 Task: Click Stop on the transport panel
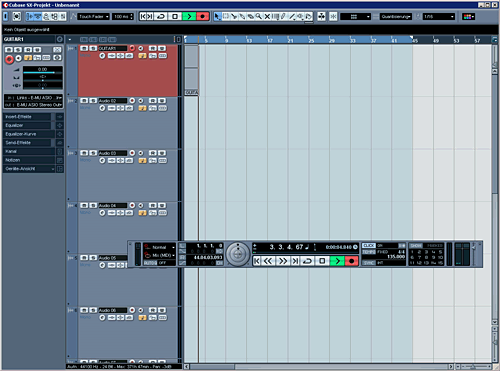pos(322,261)
